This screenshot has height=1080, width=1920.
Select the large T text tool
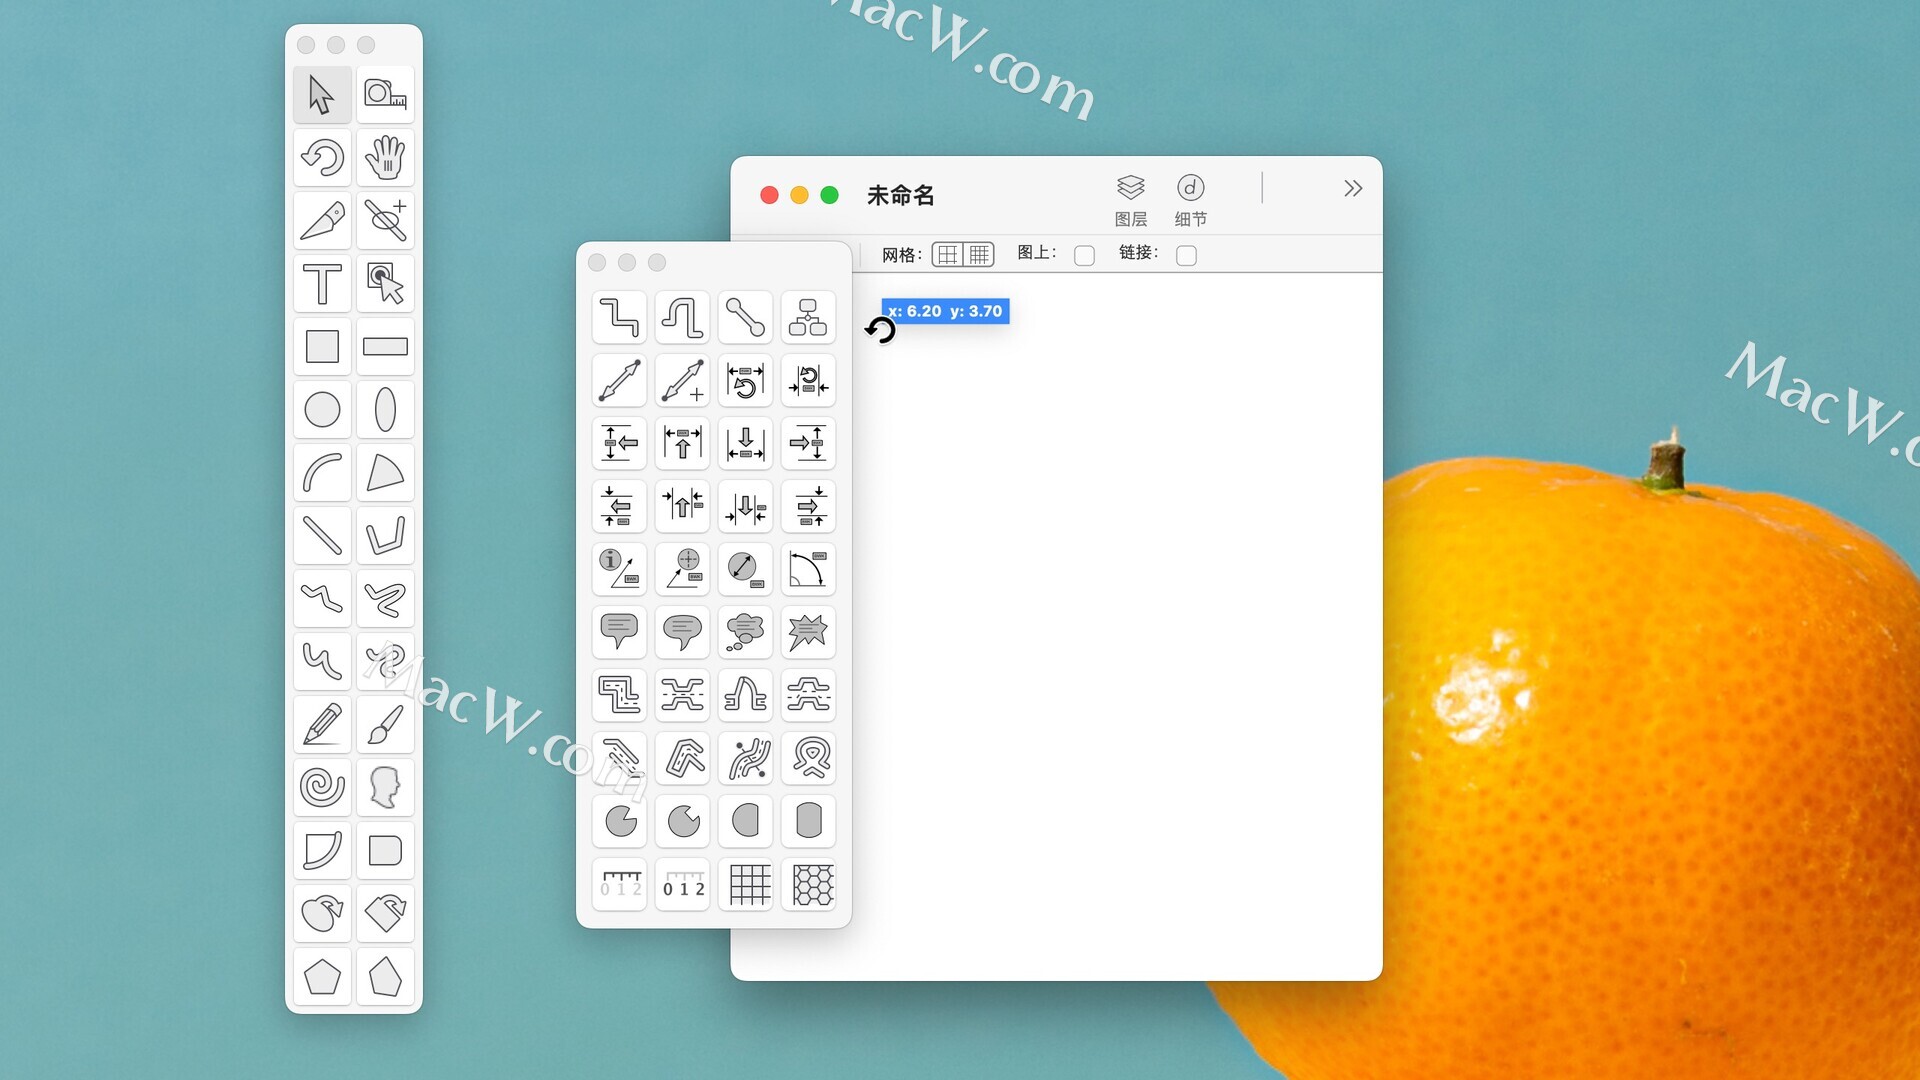coord(322,284)
